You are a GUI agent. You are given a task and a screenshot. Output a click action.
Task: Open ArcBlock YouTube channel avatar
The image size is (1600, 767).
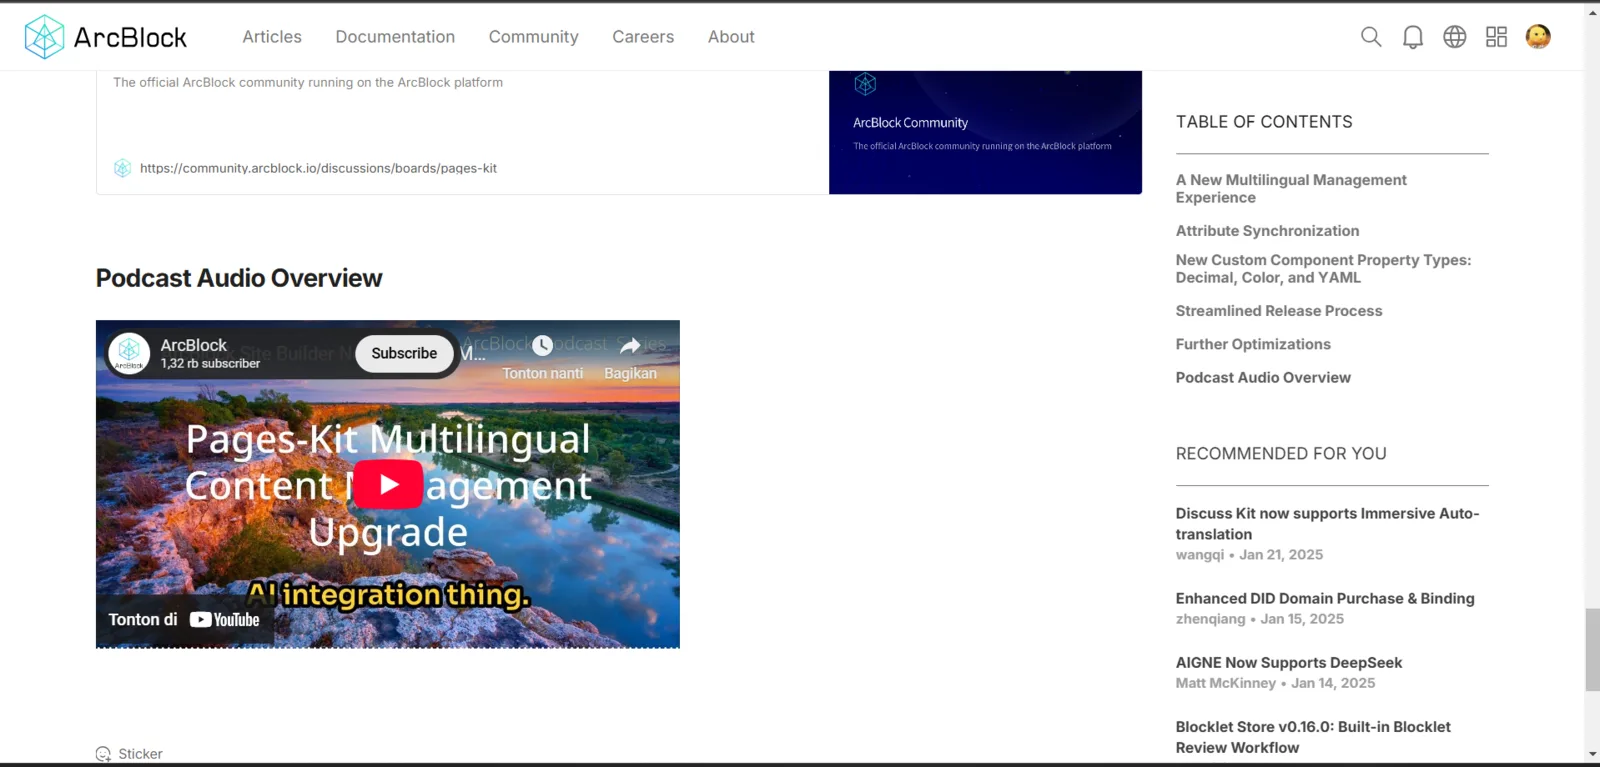coord(129,353)
